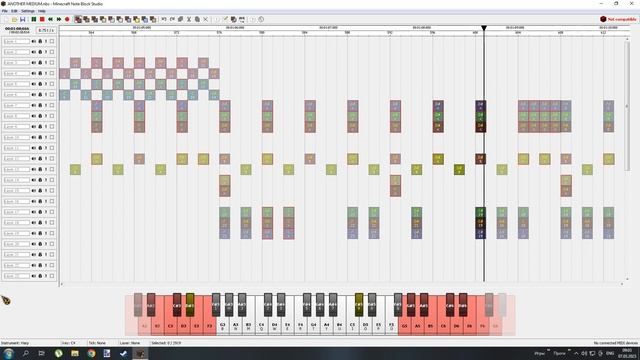Delete selection with X toolbar icon
This screenshot has width=640, height=360.
pyautogui.click(x=205, y=19)
